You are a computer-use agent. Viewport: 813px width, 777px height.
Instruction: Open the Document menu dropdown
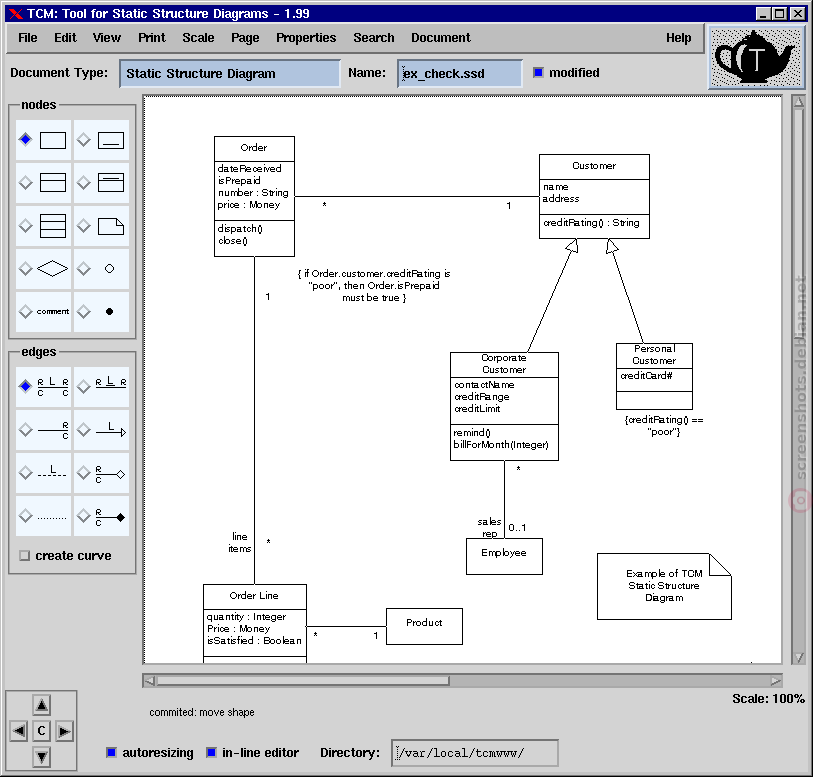point(441,38)
